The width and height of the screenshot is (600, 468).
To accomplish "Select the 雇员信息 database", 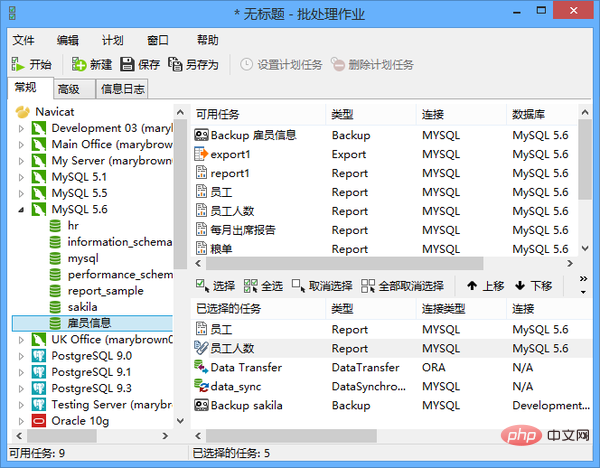I will point(93,323).
